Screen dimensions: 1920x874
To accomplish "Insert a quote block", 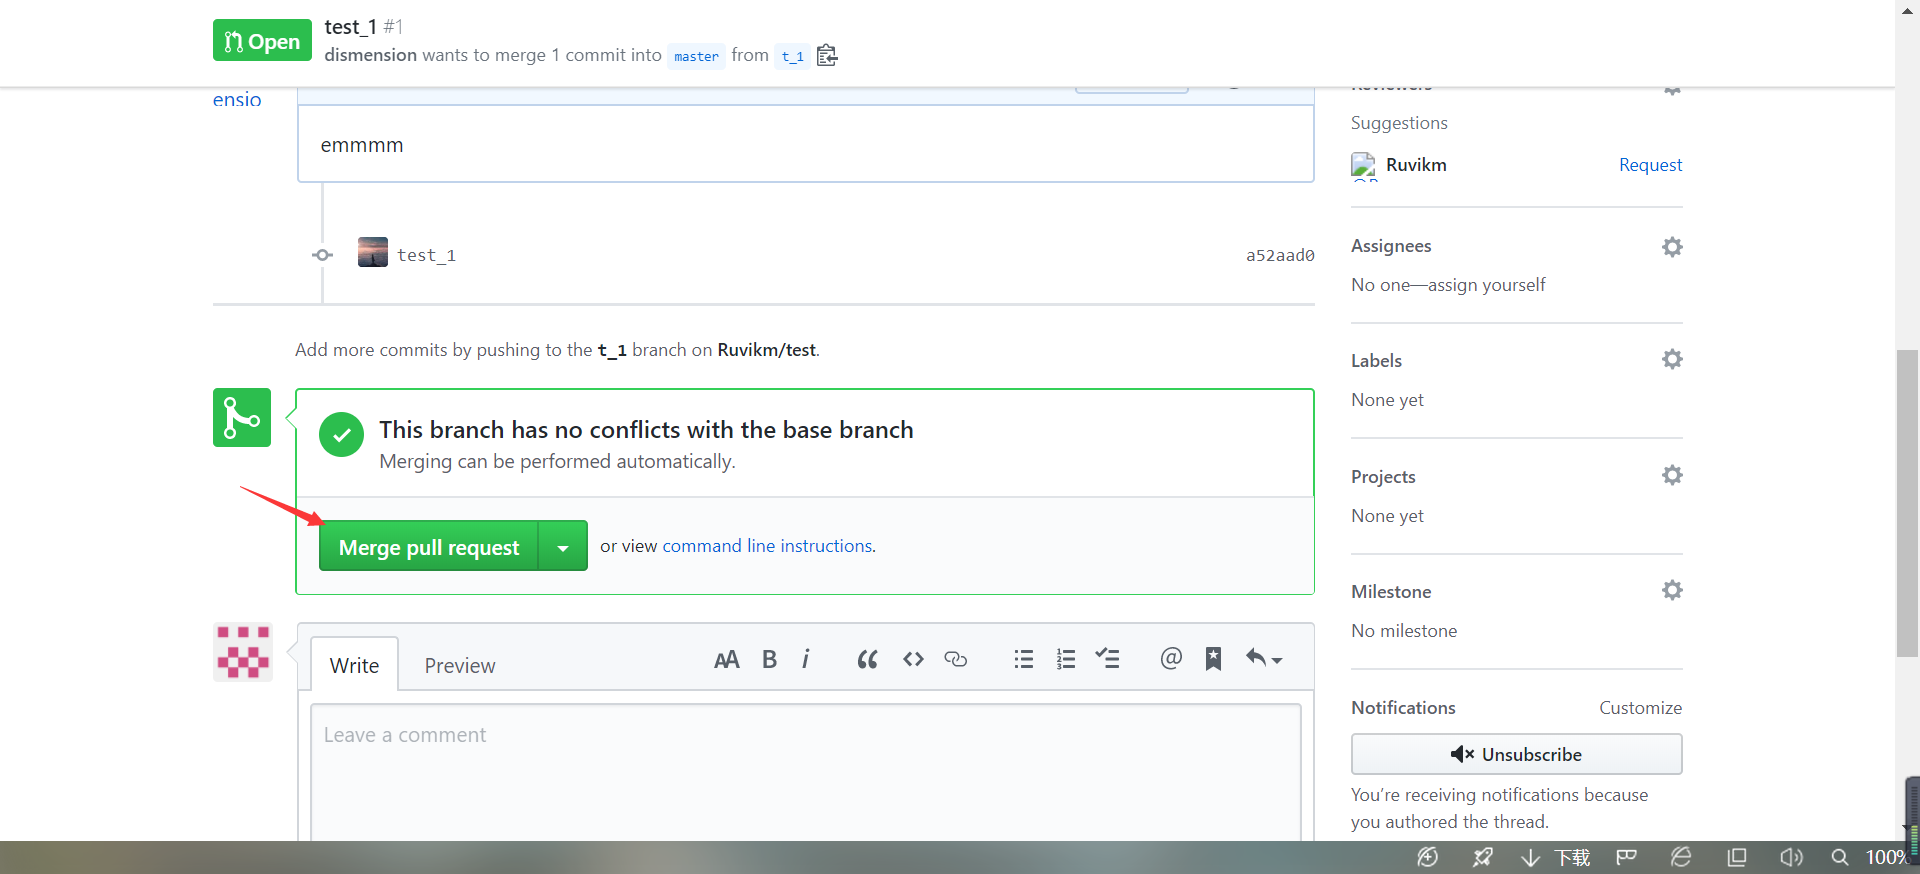I will (x=867, y=659).
